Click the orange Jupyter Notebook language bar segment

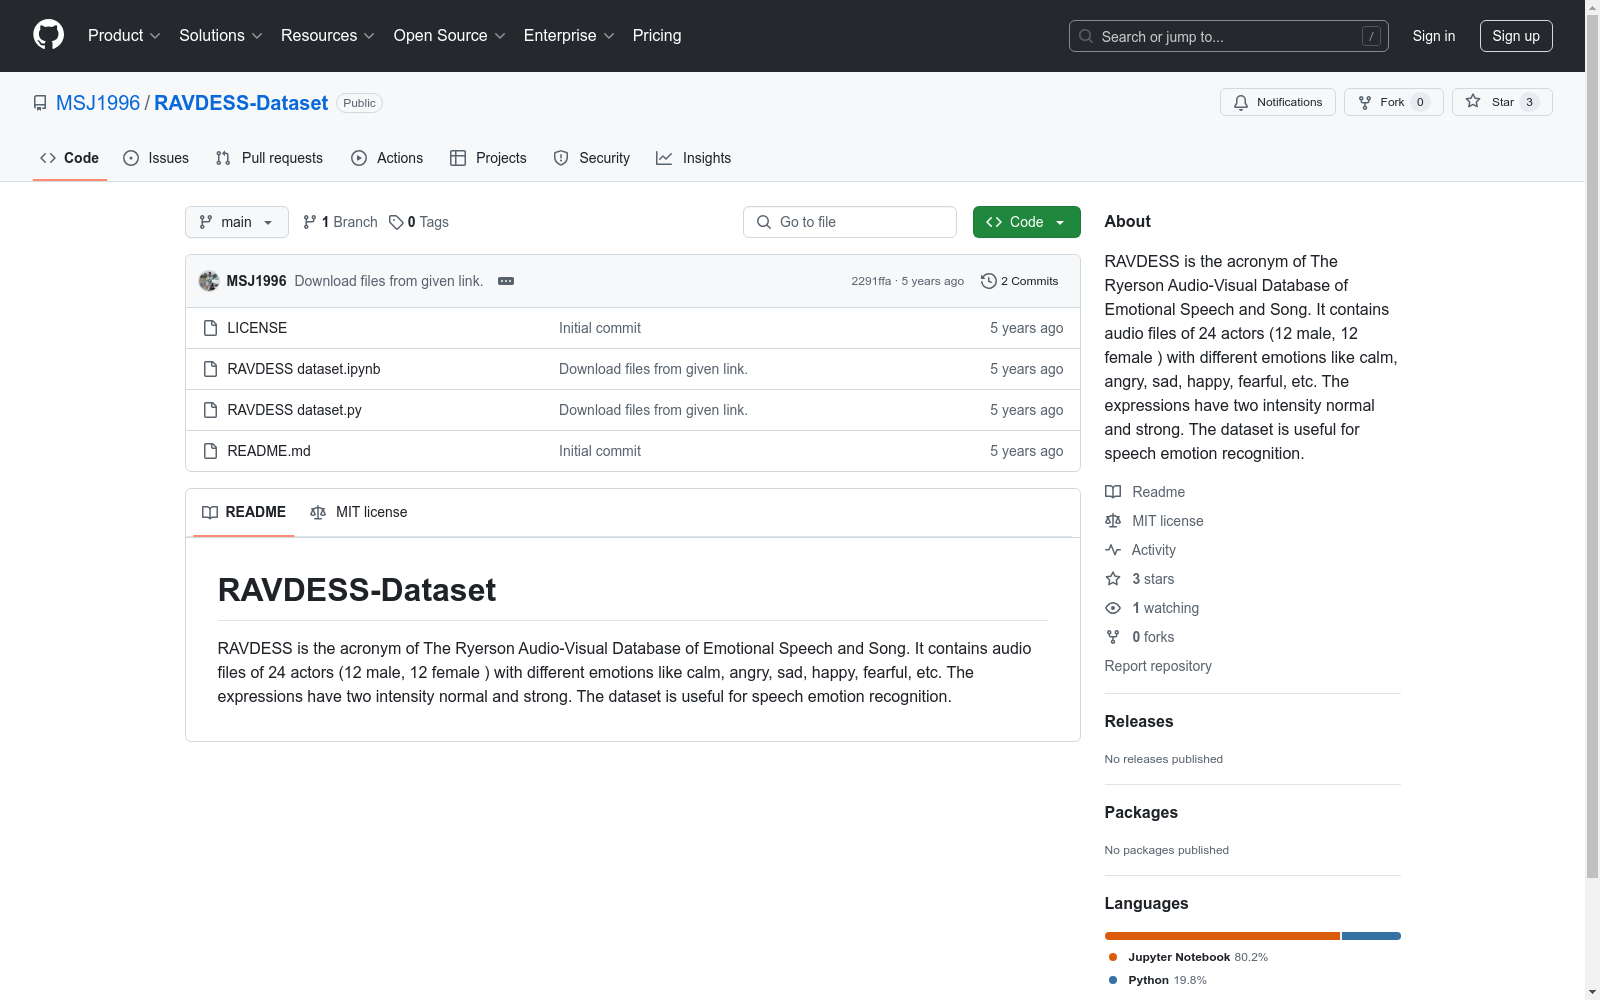click(x=1222, y=936)
